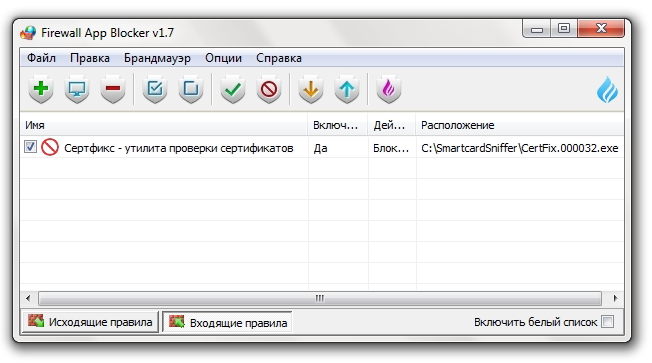Screen dimensions: 652x363
Task: Open the Файл menu
Action: coord(41,58)
